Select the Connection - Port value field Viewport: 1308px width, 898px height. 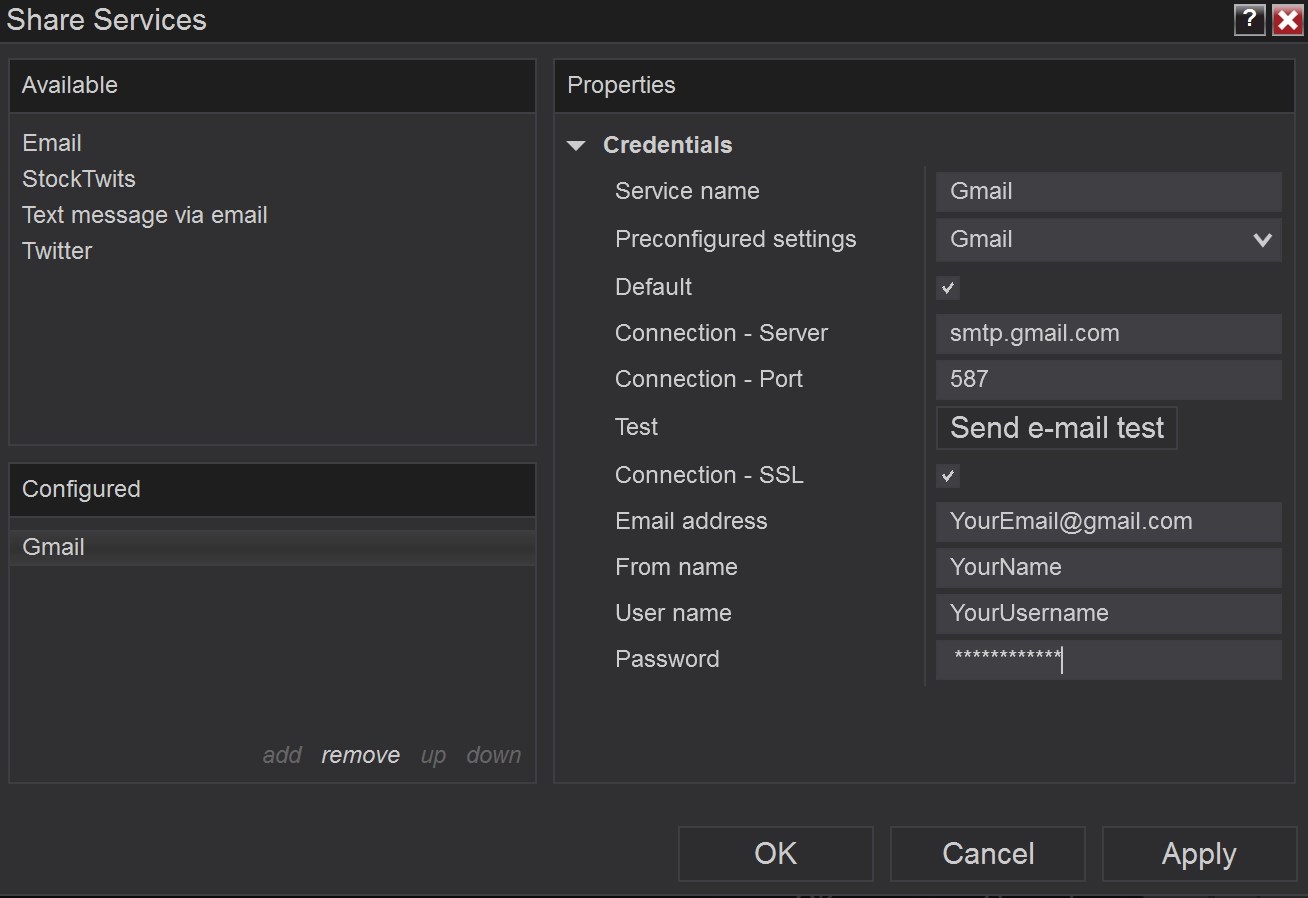pos(1107,379)
